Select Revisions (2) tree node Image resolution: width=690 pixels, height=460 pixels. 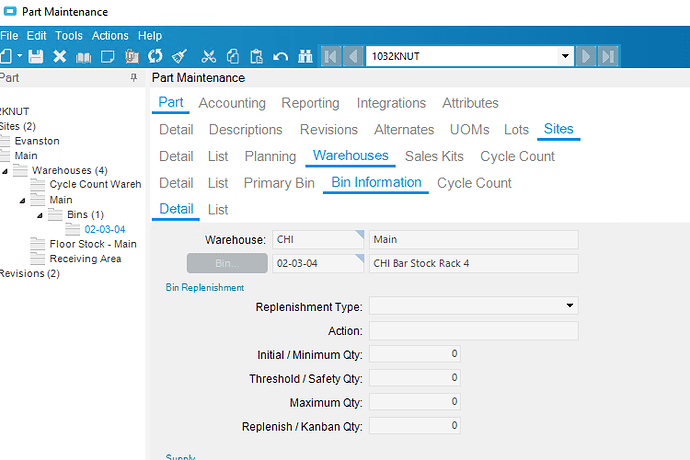pos(29,273)
